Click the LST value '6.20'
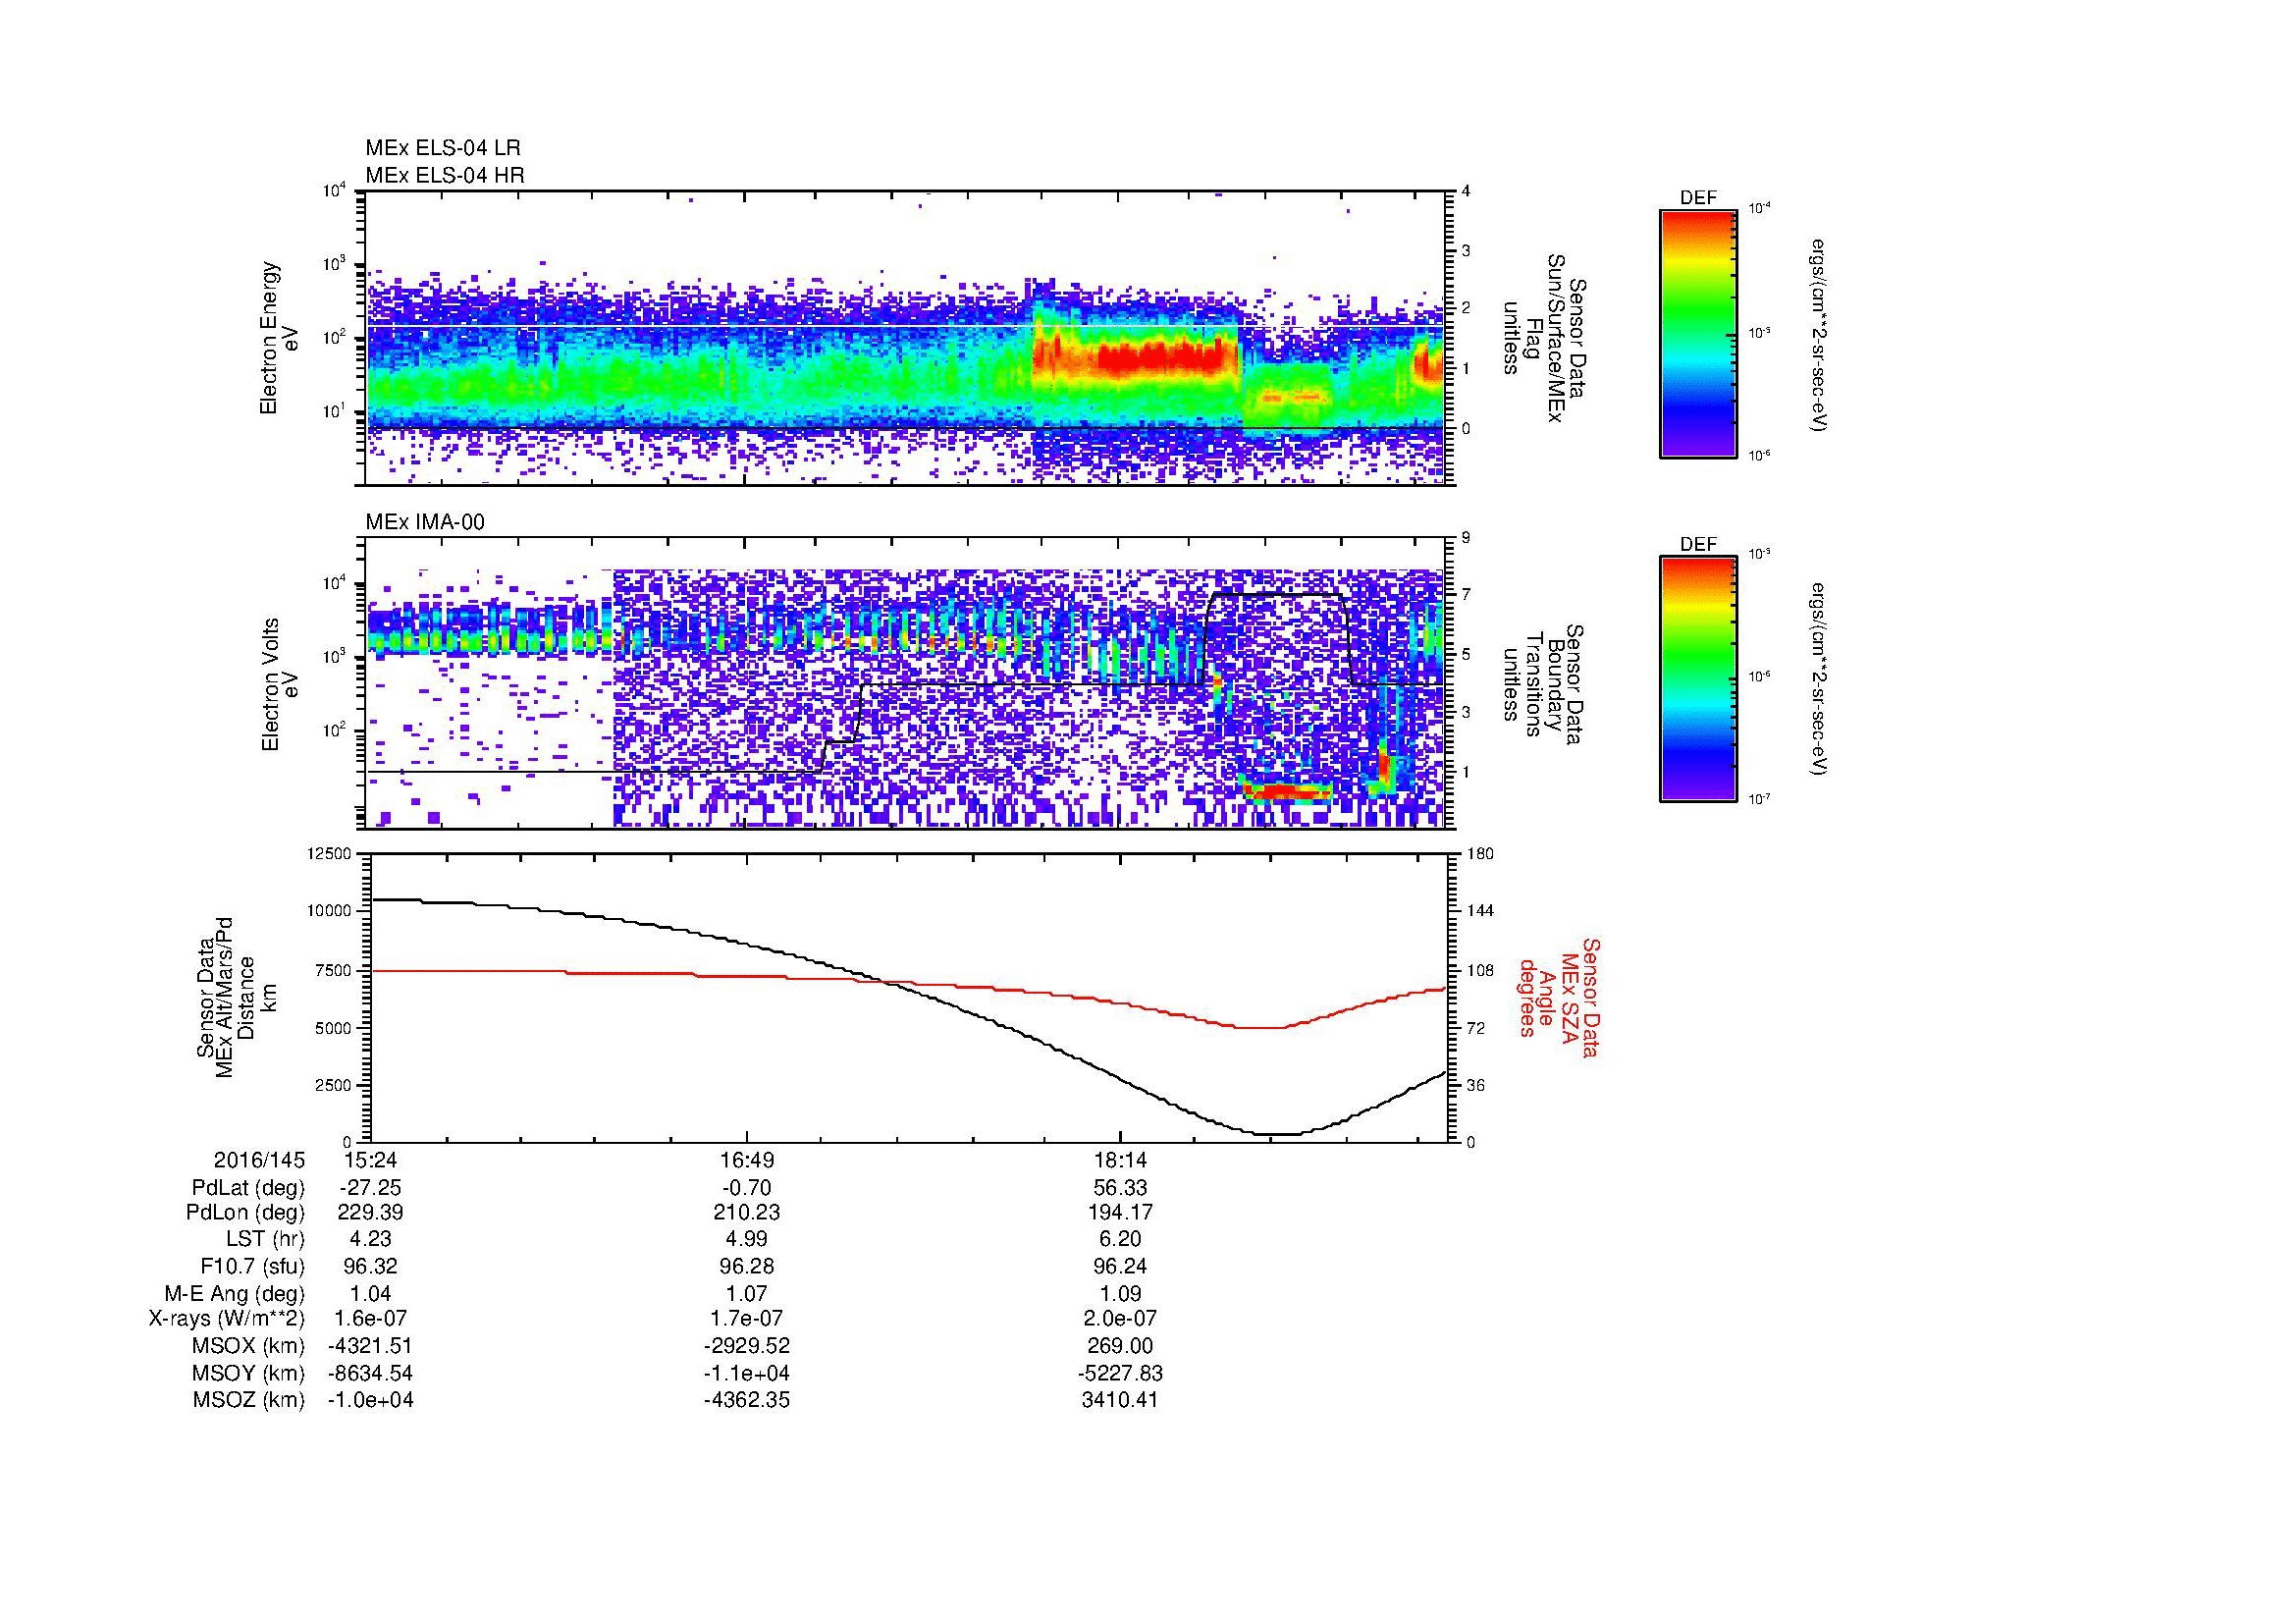The image size is (2296, 1623). click(1120, 1239)
